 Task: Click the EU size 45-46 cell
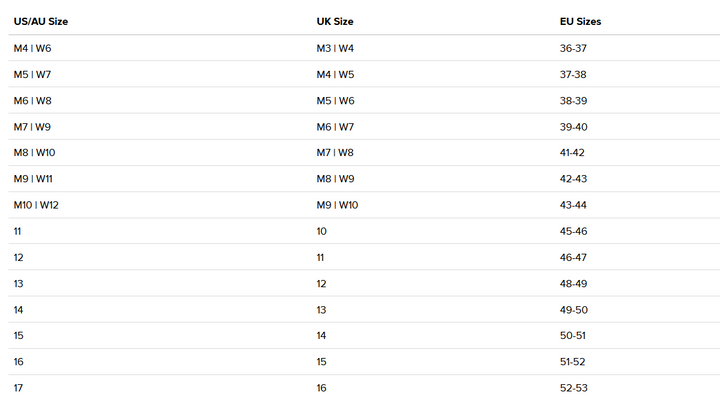point(574,231)
